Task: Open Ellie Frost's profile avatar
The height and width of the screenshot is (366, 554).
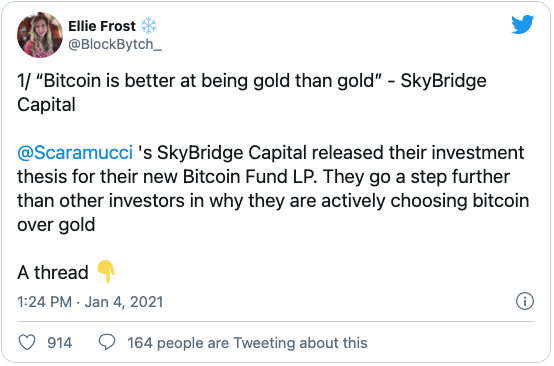Action: pos(40,35)
